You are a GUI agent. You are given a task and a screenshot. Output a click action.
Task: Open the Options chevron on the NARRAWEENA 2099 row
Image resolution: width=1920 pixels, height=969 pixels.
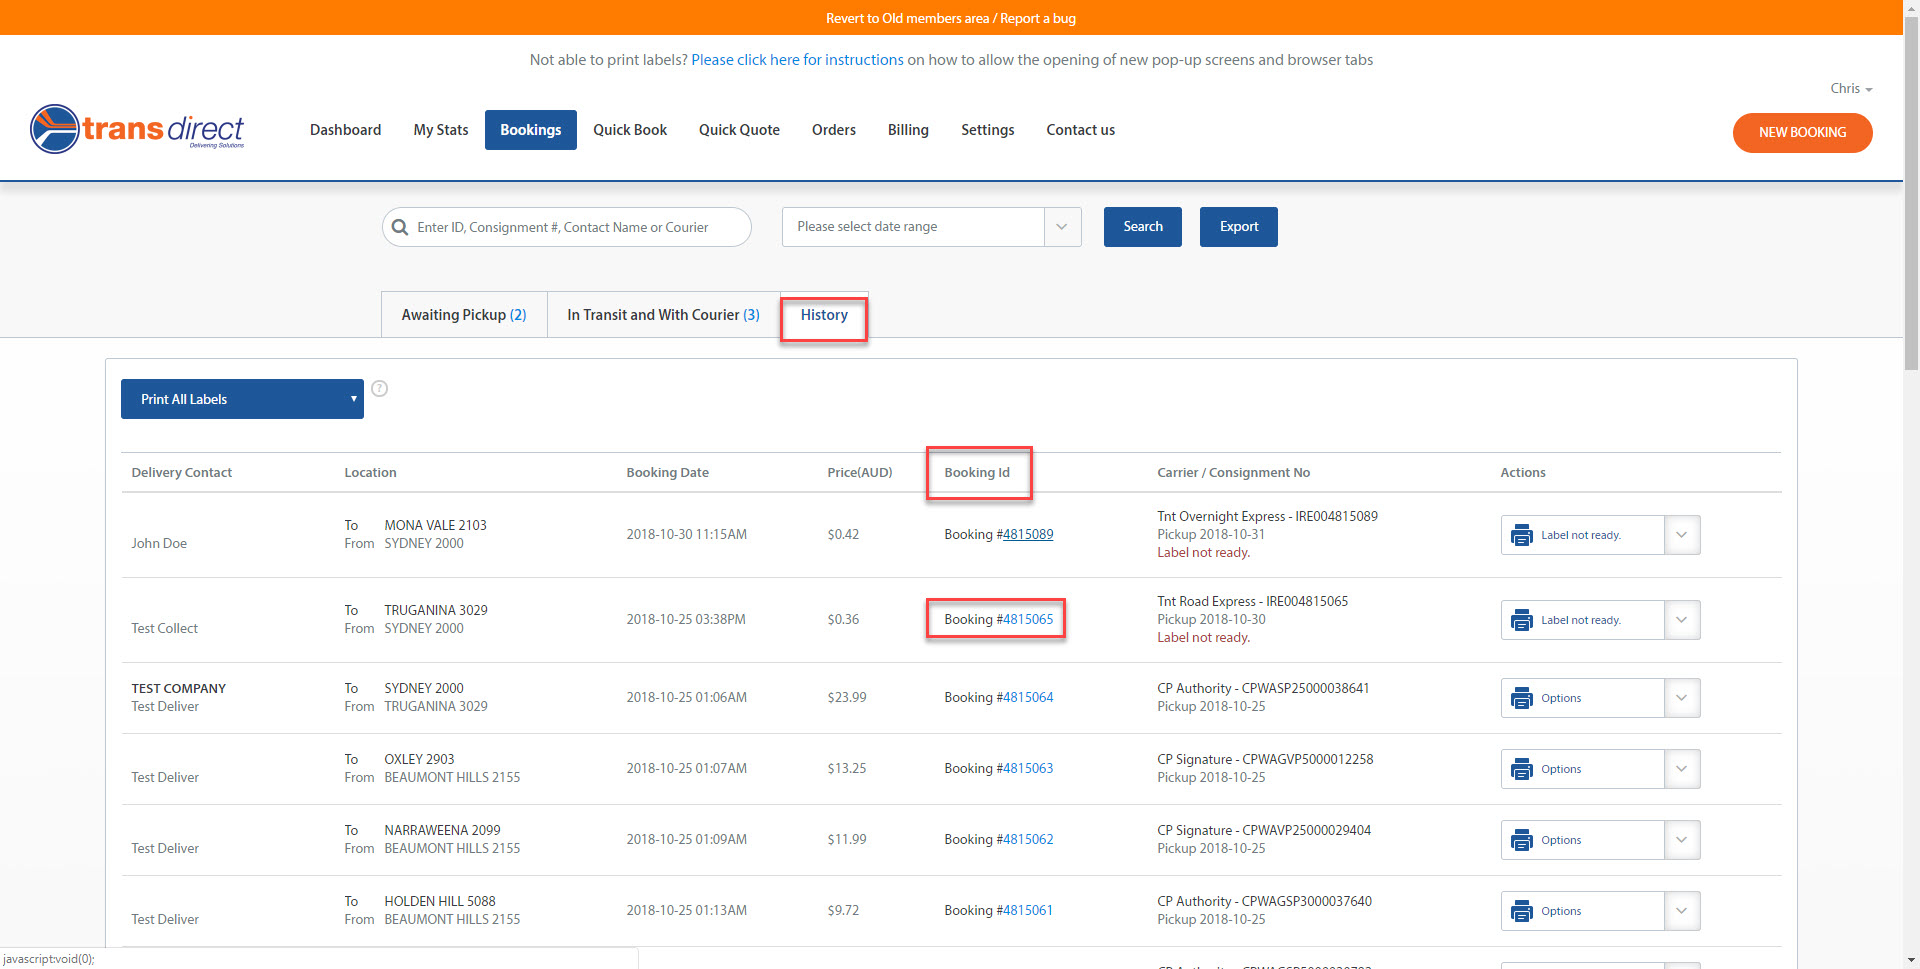[x=1681, y=840]
